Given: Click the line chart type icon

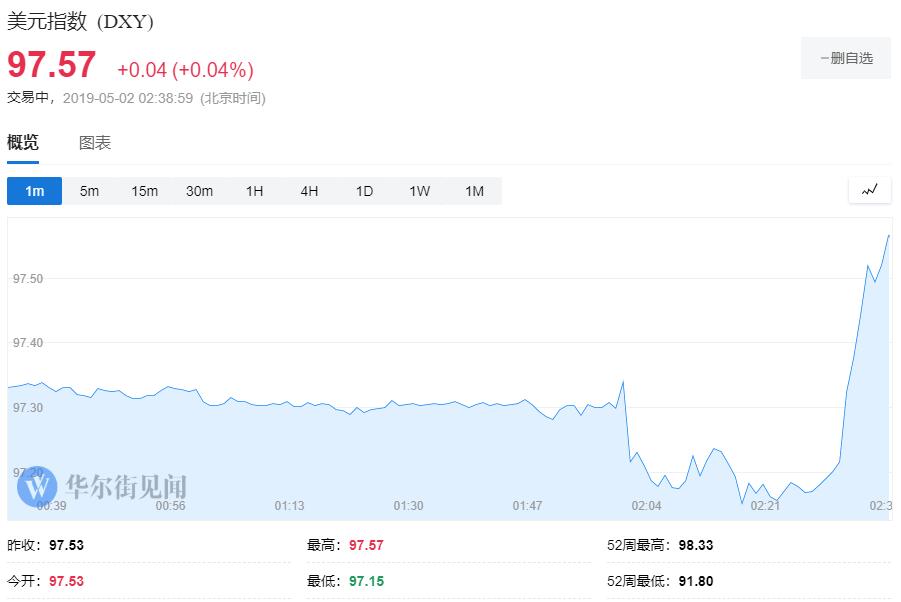Looking at the screenshot, I should coord(869,190).
